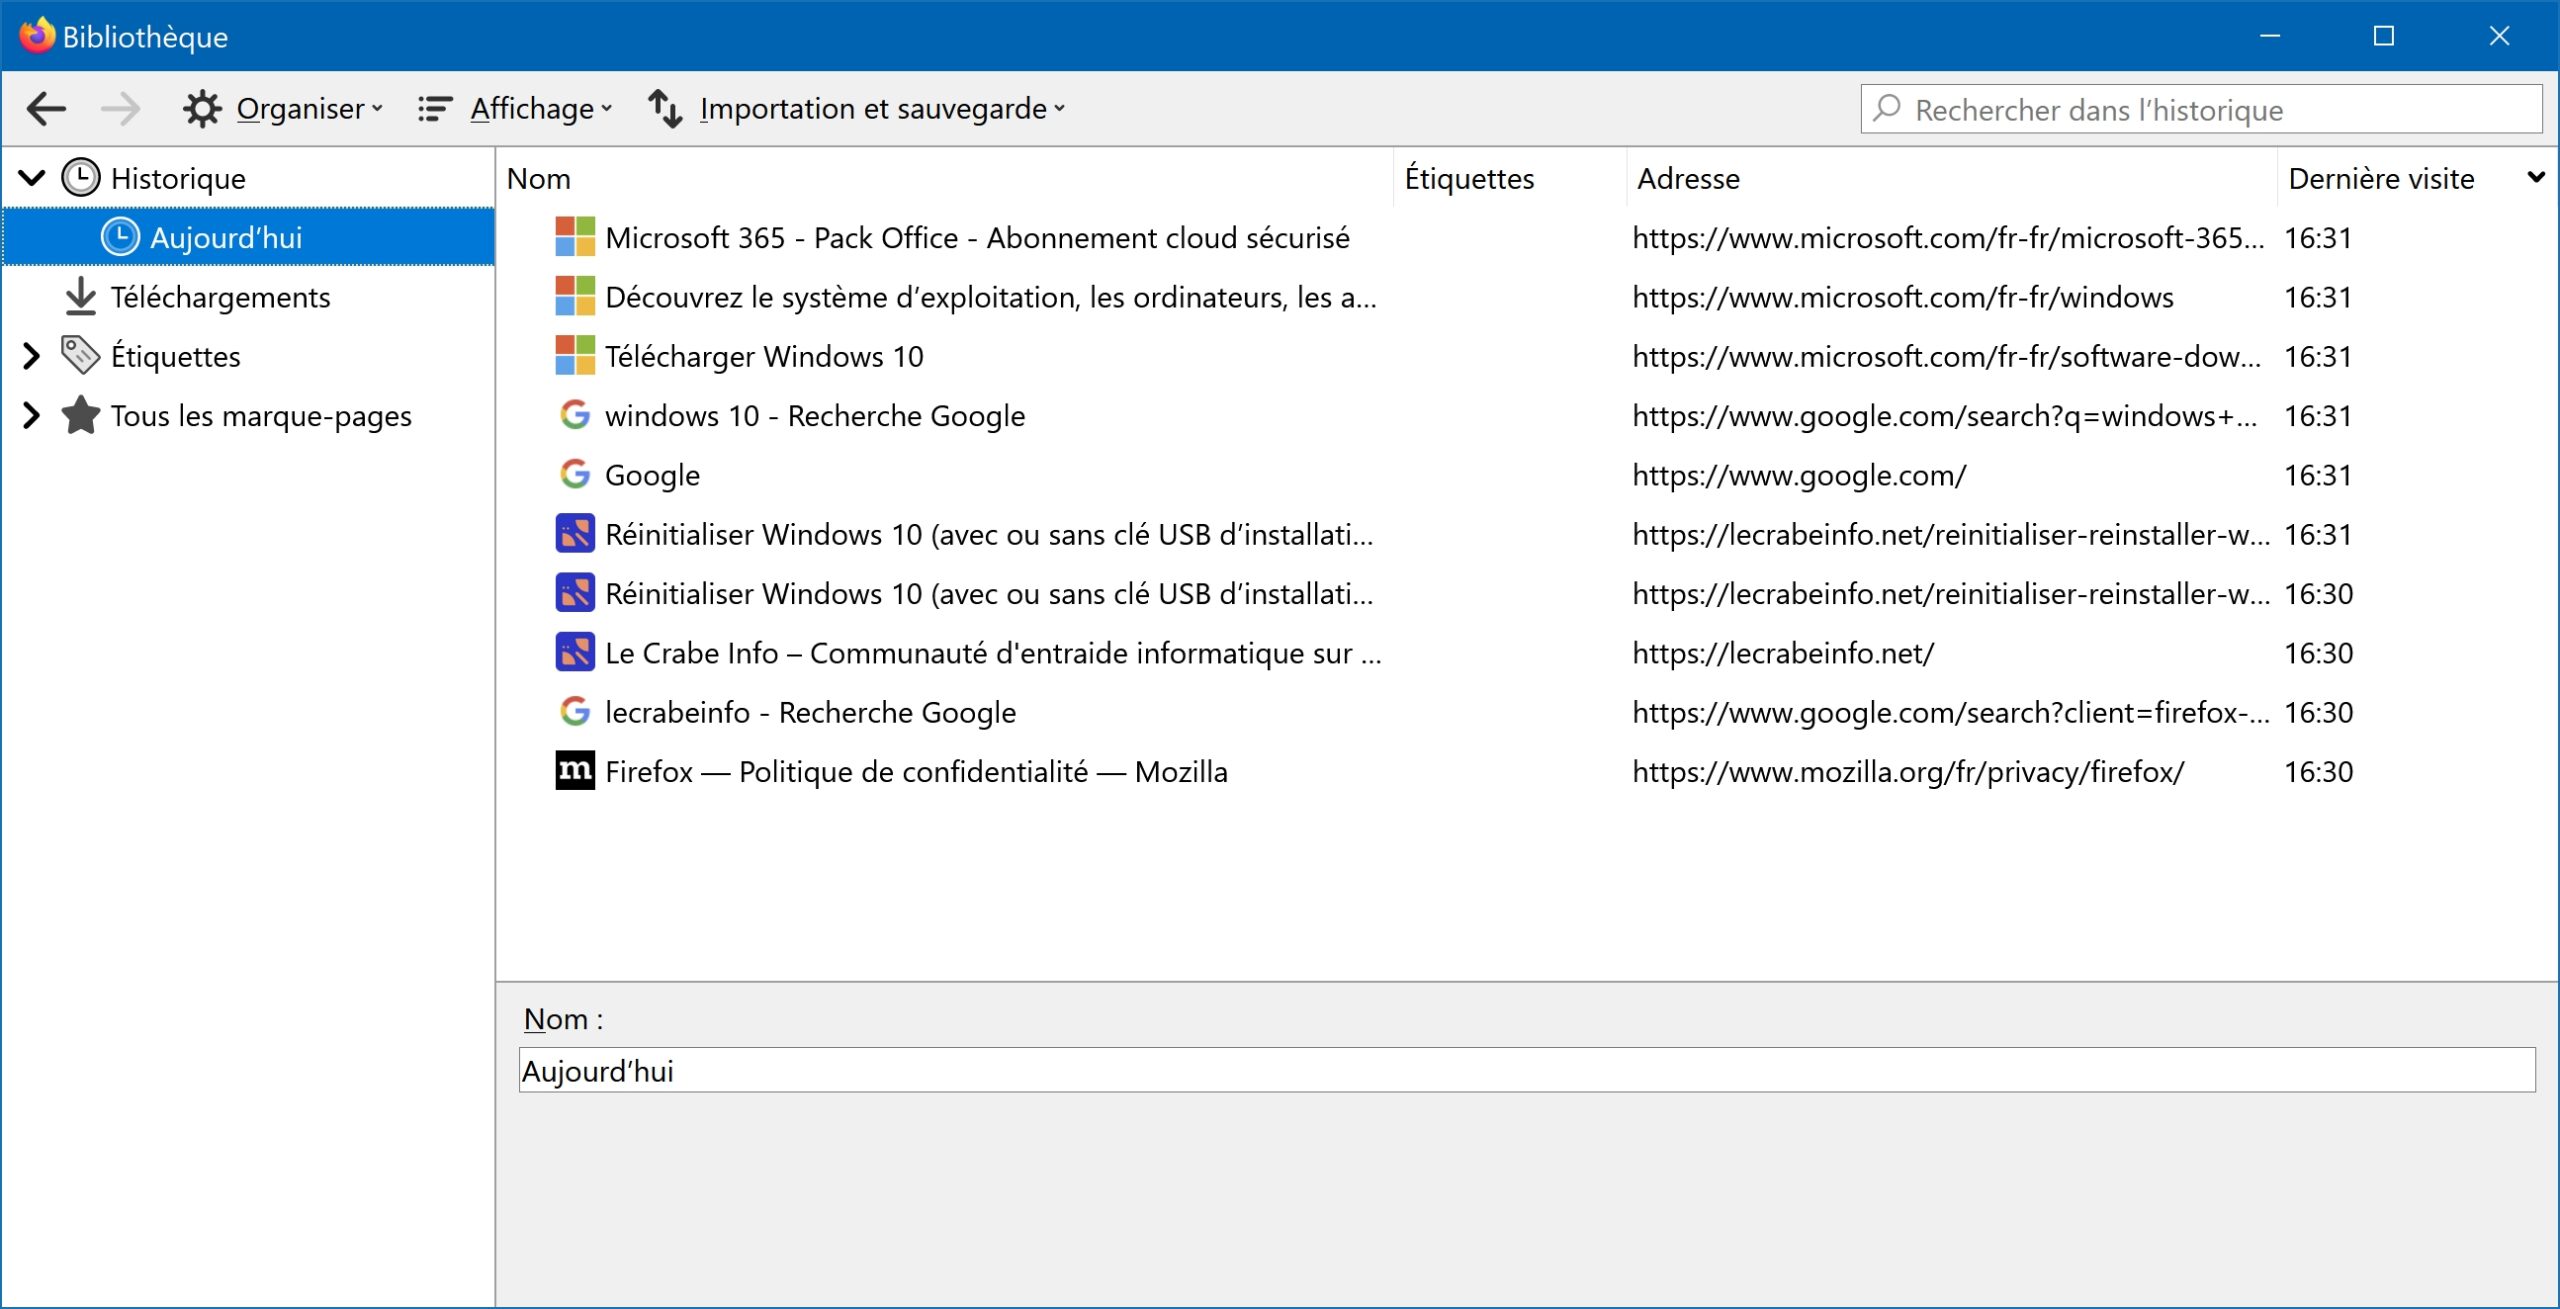Click the Affichage list-lines icon
The width and height of the screenshot is (2560, 1309).
(x=435, y=108)
